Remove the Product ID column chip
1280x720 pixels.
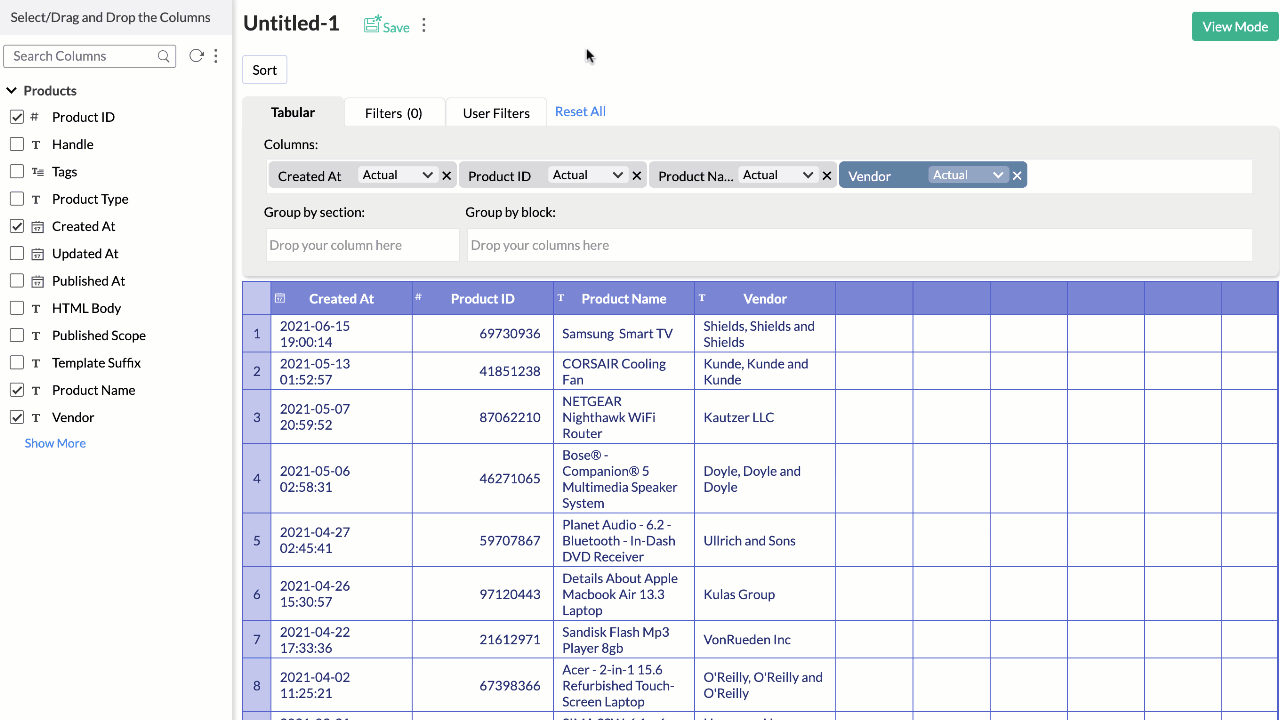click(637, 176)
